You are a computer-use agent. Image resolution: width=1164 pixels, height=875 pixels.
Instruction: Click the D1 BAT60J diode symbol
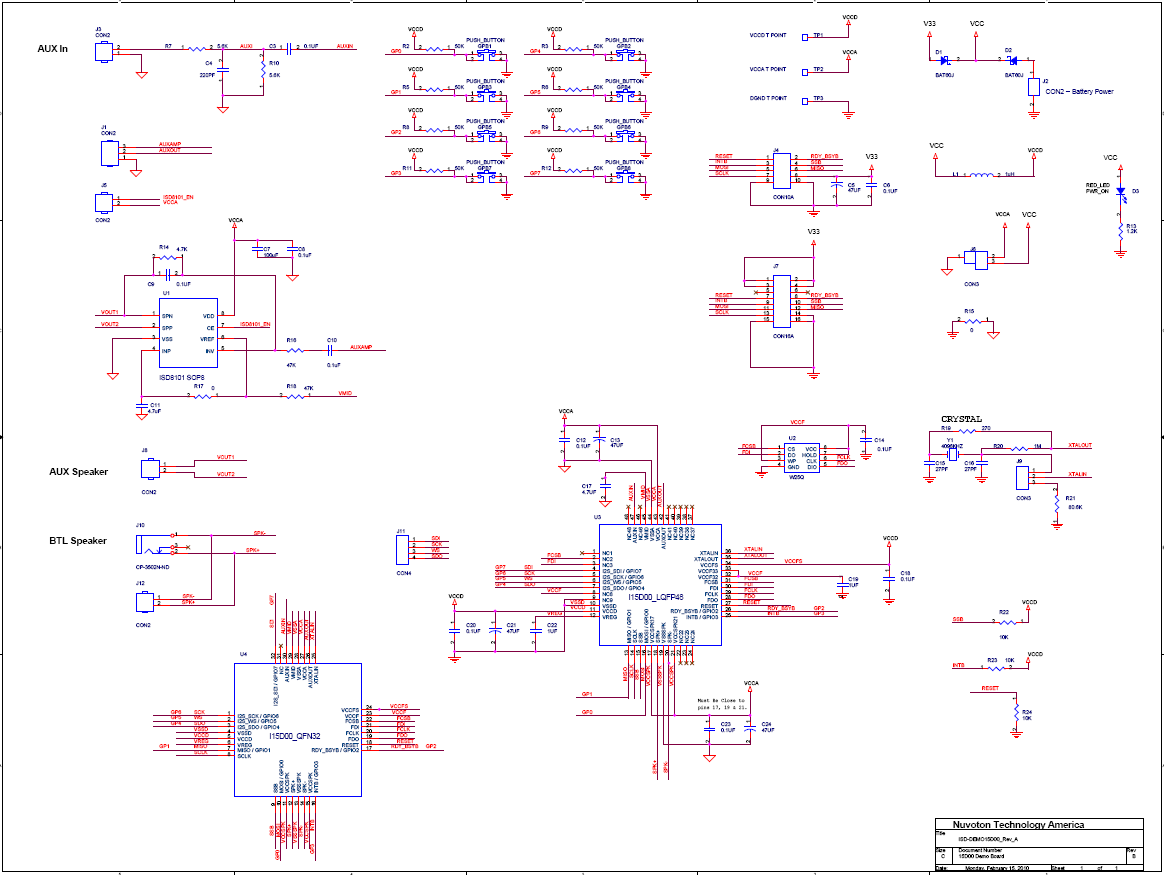943,59
